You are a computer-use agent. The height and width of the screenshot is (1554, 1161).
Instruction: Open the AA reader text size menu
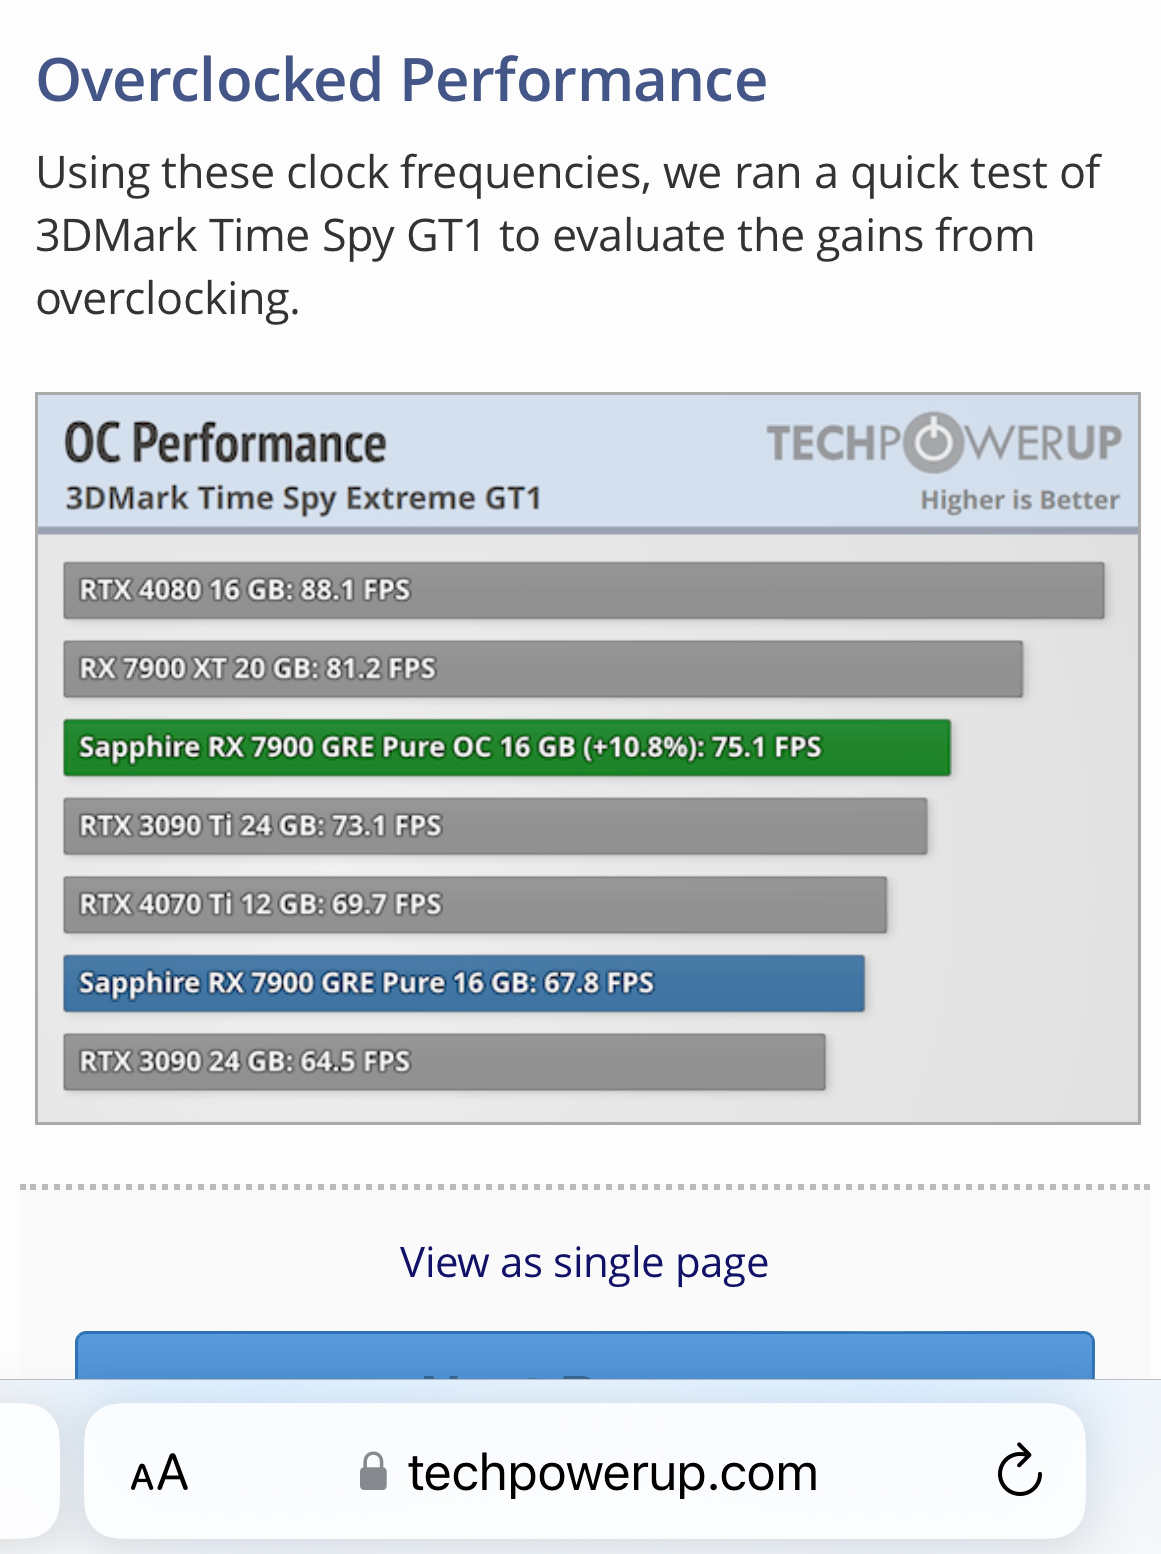[159, 1473]
